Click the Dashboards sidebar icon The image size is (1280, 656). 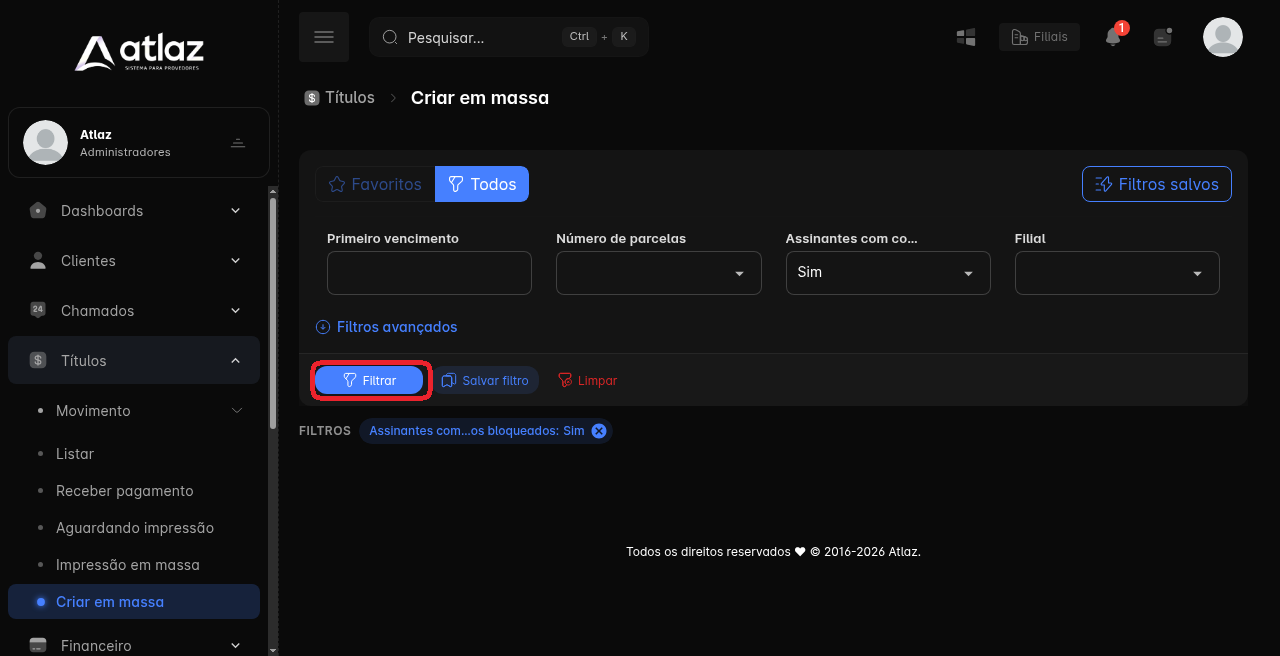tap(38, 211)
